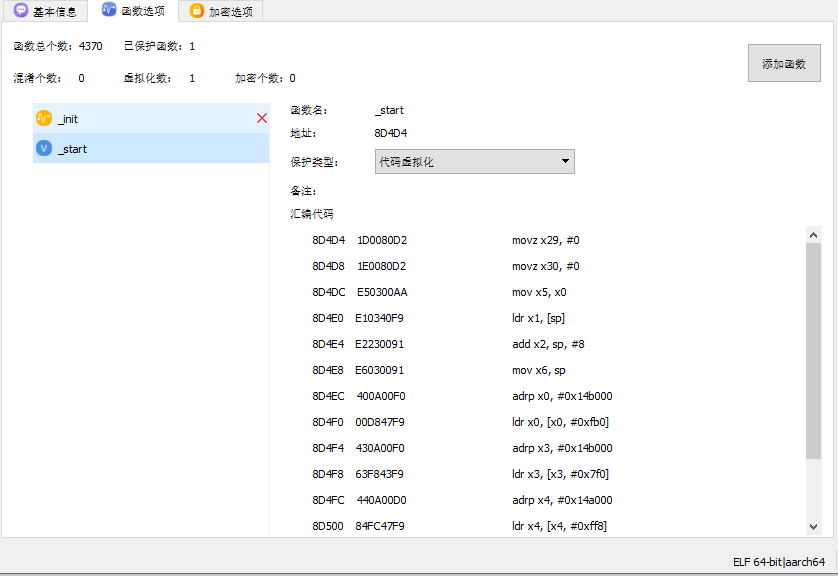Click the ldr x0, [x0, #0xfb0] instruction

point(560,422)
